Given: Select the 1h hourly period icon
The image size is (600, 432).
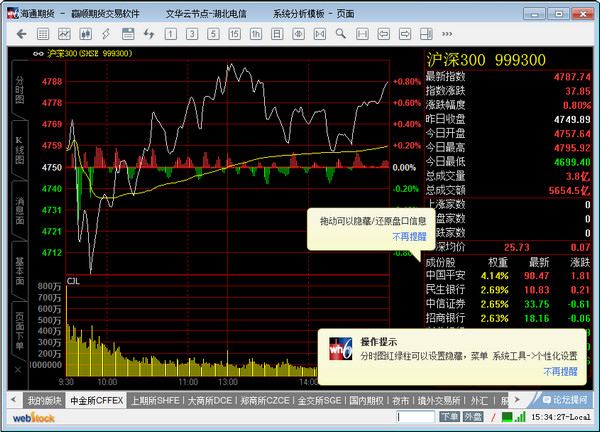Looking at the screenshot, I should coord(256,34).
